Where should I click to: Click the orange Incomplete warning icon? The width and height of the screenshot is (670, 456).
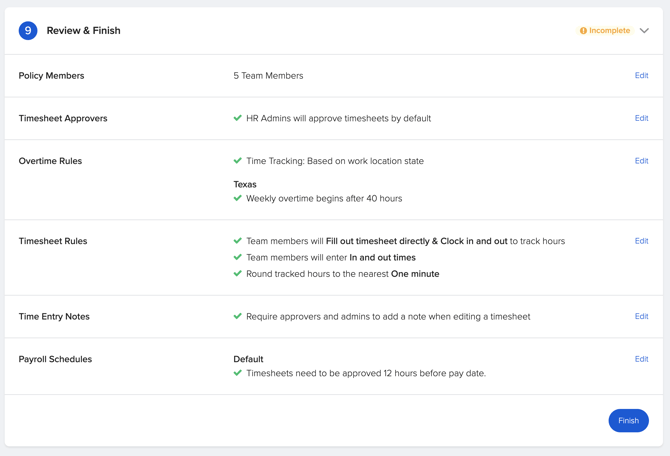click(583, 31)
